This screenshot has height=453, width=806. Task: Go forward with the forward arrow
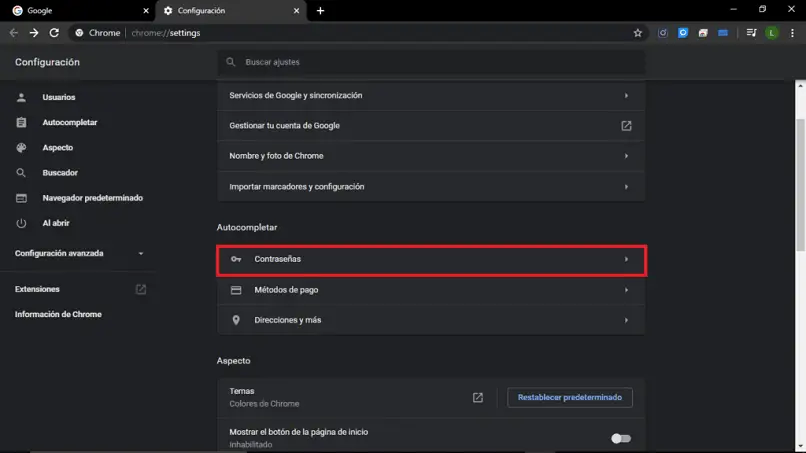tap(34, 33)
